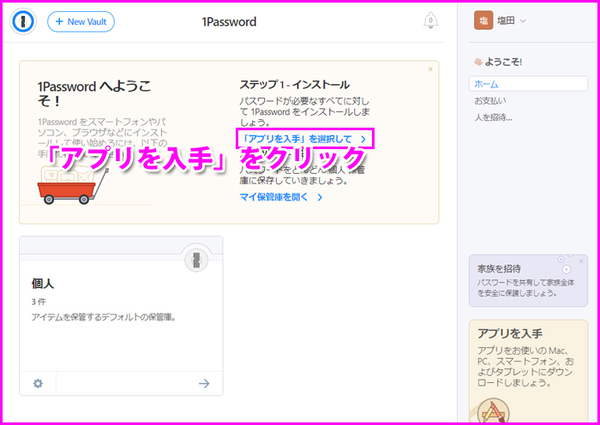Click the App Store icon in アプリを入手 card
The height and width of the screenshot is (425, 600).
click(494, 412)
